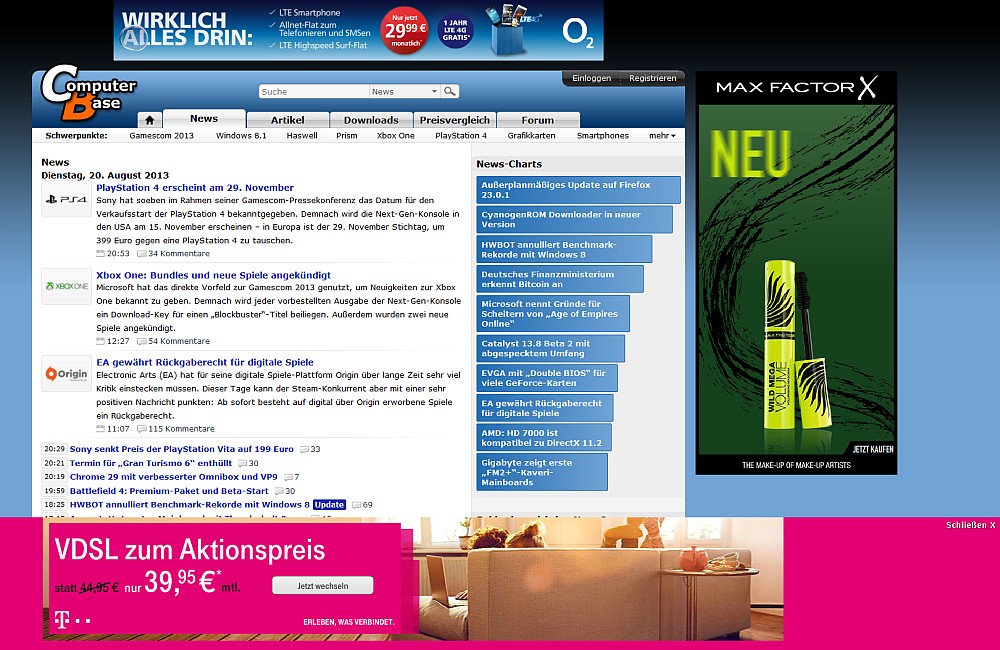Select Windows 8.1 topic
Viewport: 1000px width, 650px height.
[241, 135]
